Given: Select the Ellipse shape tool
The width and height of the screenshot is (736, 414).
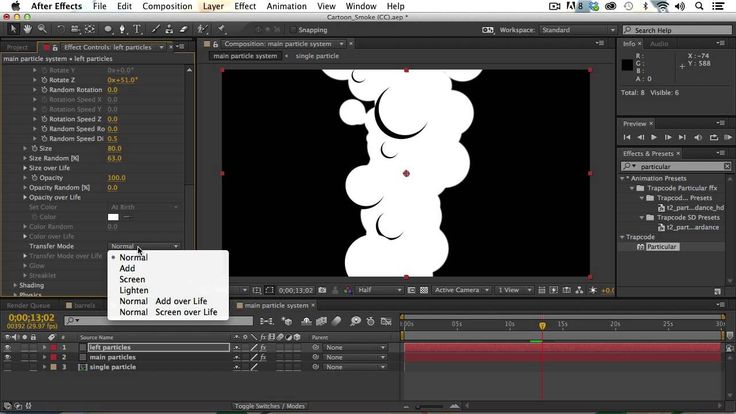Looking at the screenshot, I should tap(108, 29).
